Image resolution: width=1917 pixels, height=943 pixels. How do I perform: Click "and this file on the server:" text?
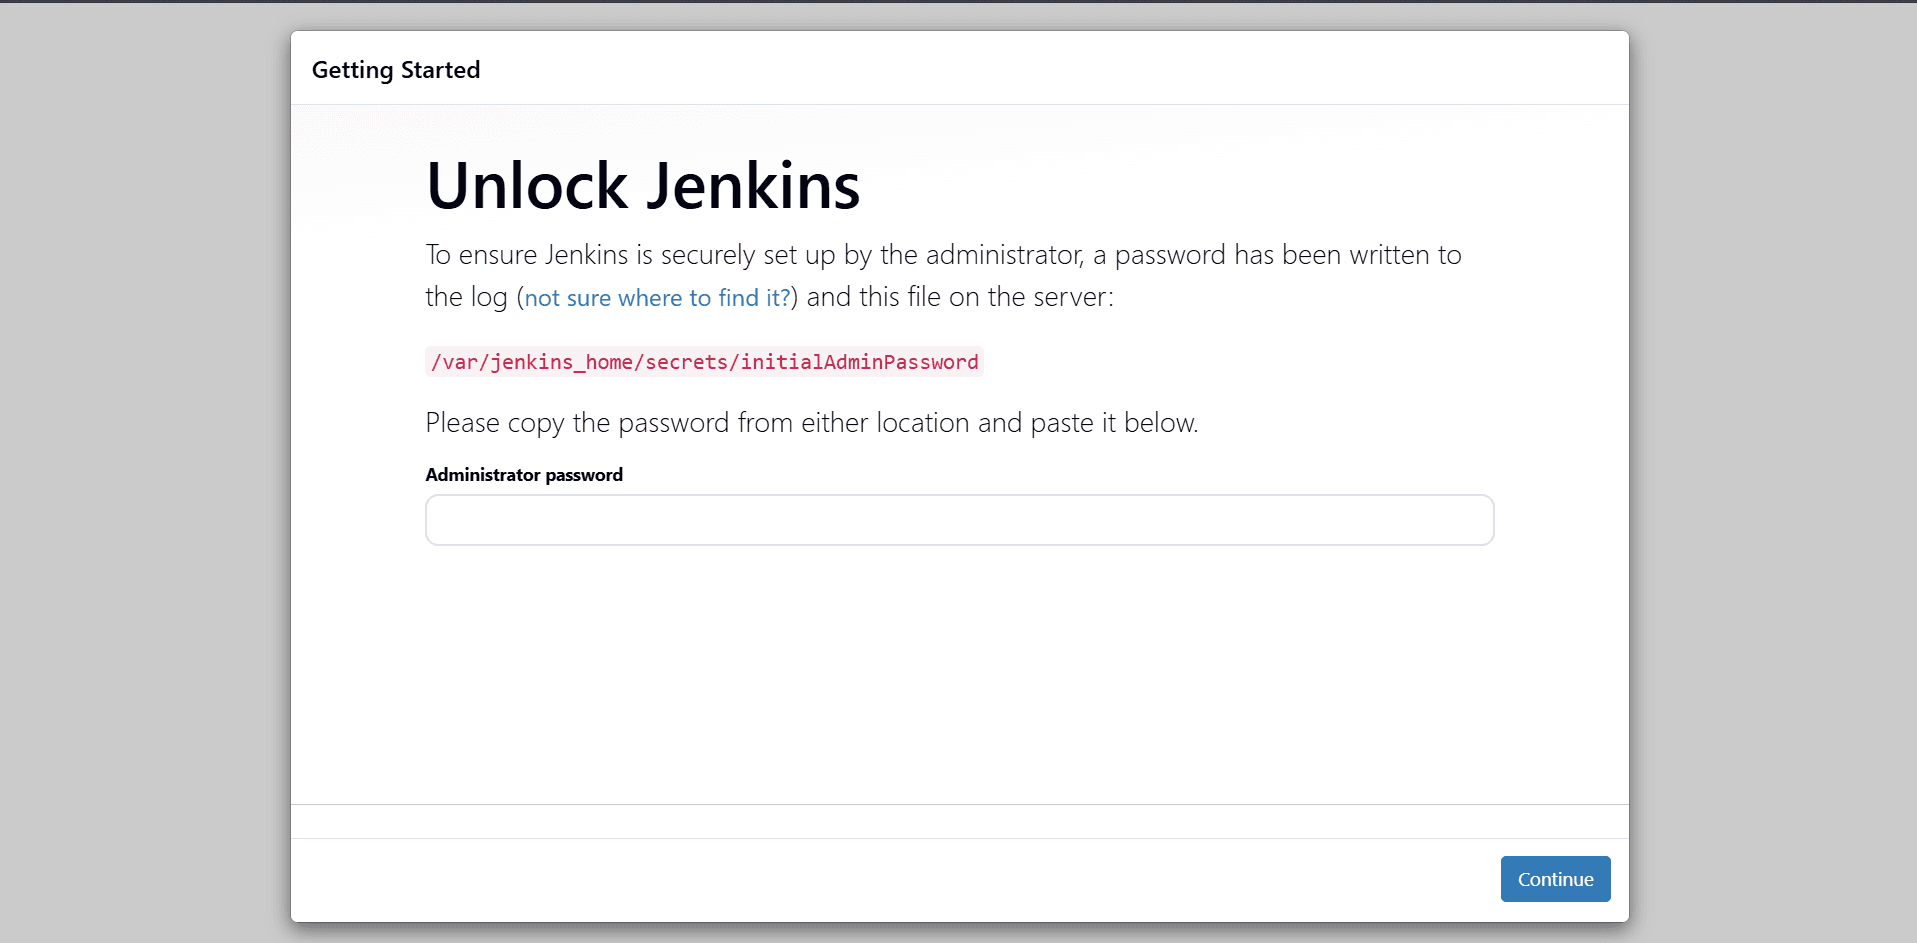959,297
